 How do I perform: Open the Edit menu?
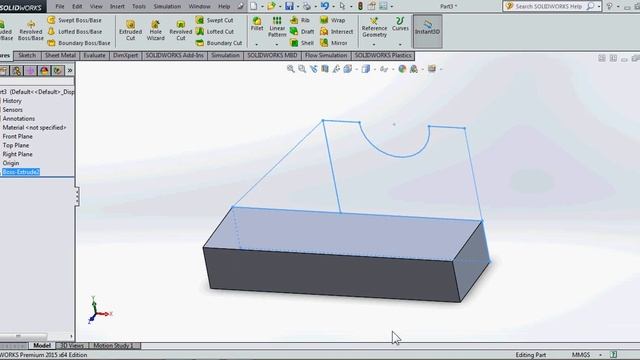coord(77,6)
